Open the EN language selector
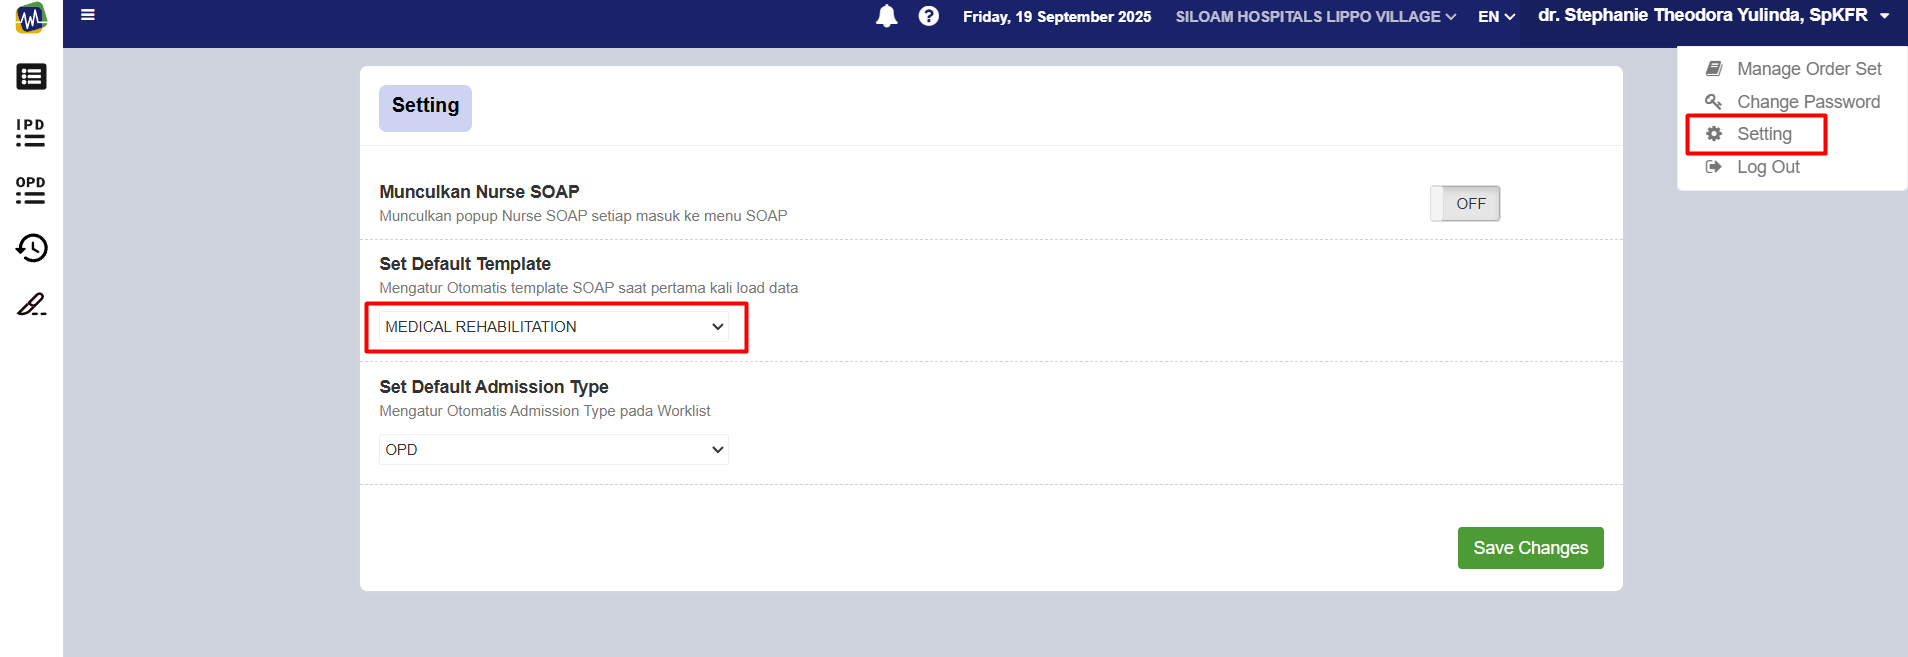1908x657 pixels. 1496,17
